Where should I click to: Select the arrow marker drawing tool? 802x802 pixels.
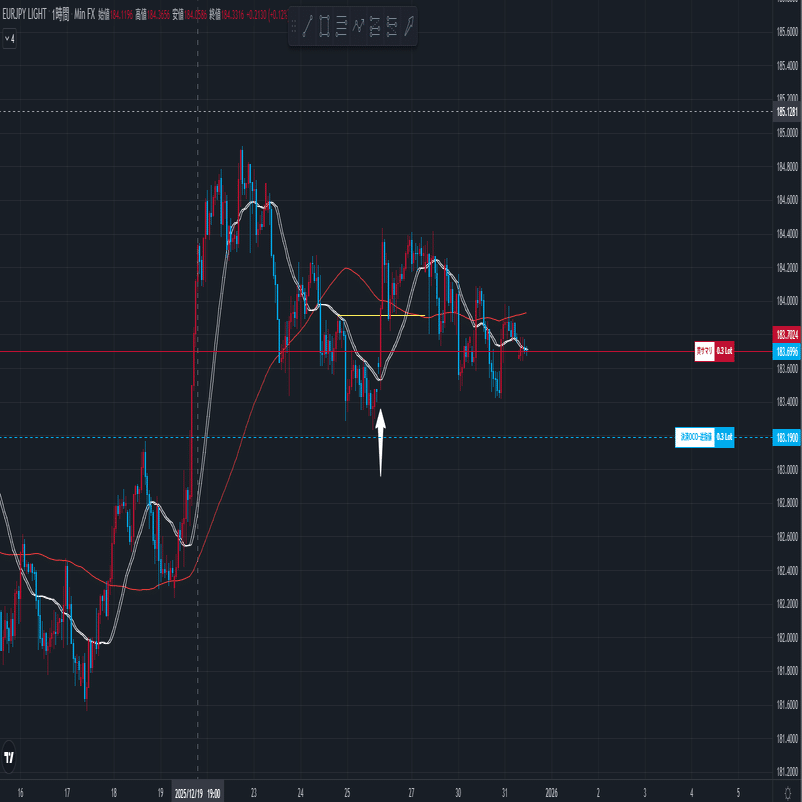pos(408,25)
